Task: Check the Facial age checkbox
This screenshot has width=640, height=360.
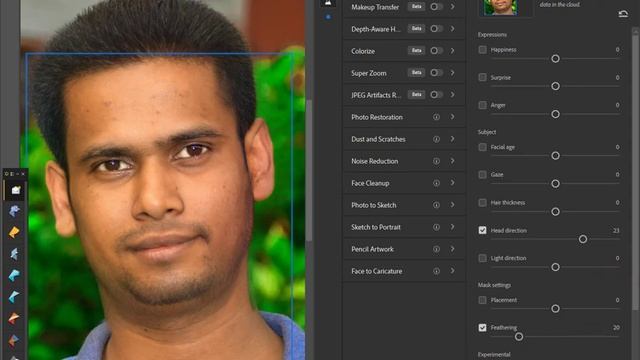Action: point(482,147)
